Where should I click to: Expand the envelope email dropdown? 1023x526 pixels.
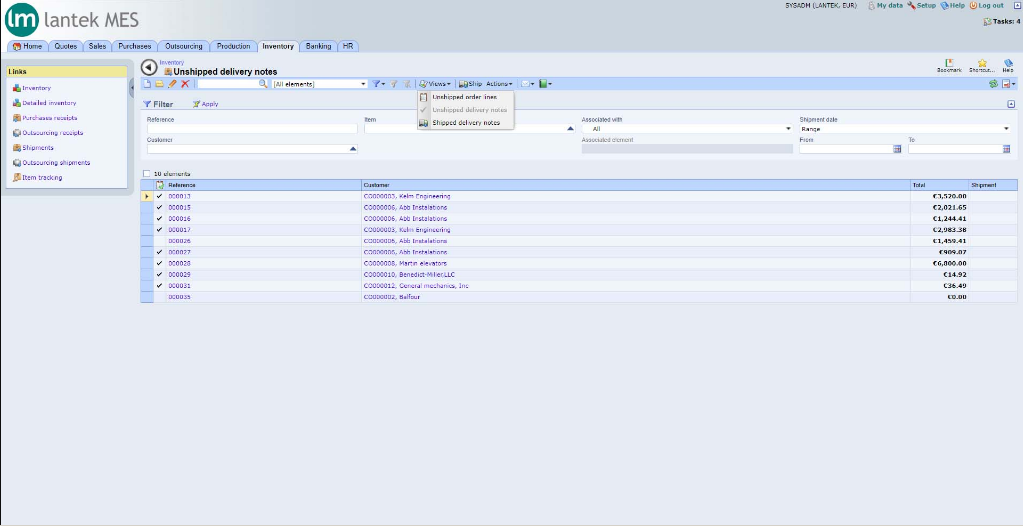coord(532,84)
